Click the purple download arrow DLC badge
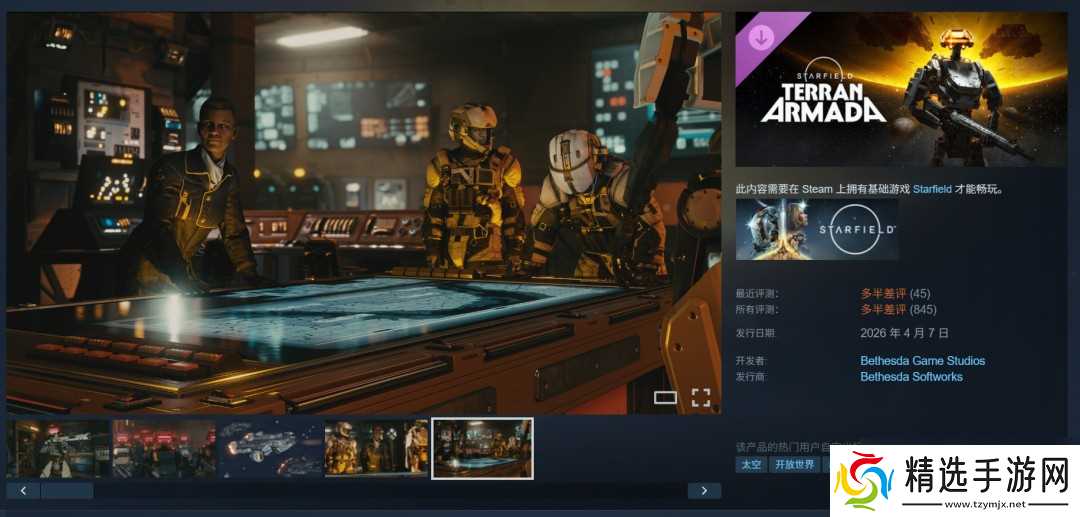The width and height of the screenshot is (1080, 517). pos(760,38)
